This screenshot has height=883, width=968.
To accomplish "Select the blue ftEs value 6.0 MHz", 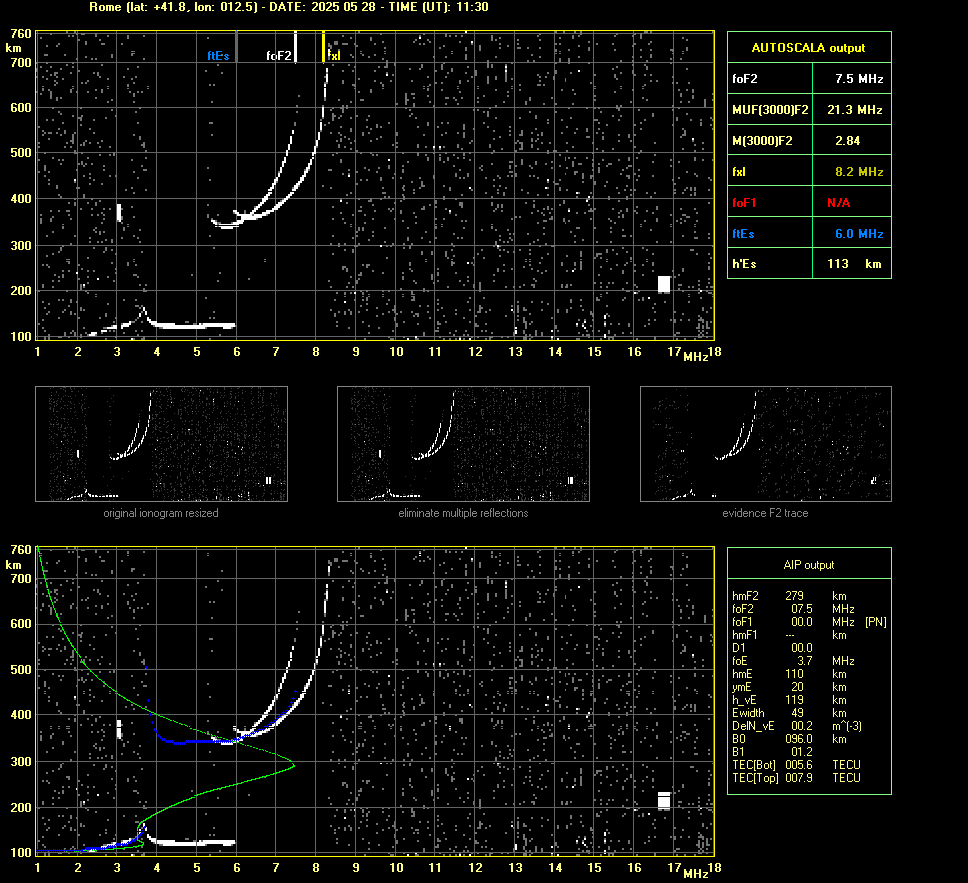I will click(859, 234).
